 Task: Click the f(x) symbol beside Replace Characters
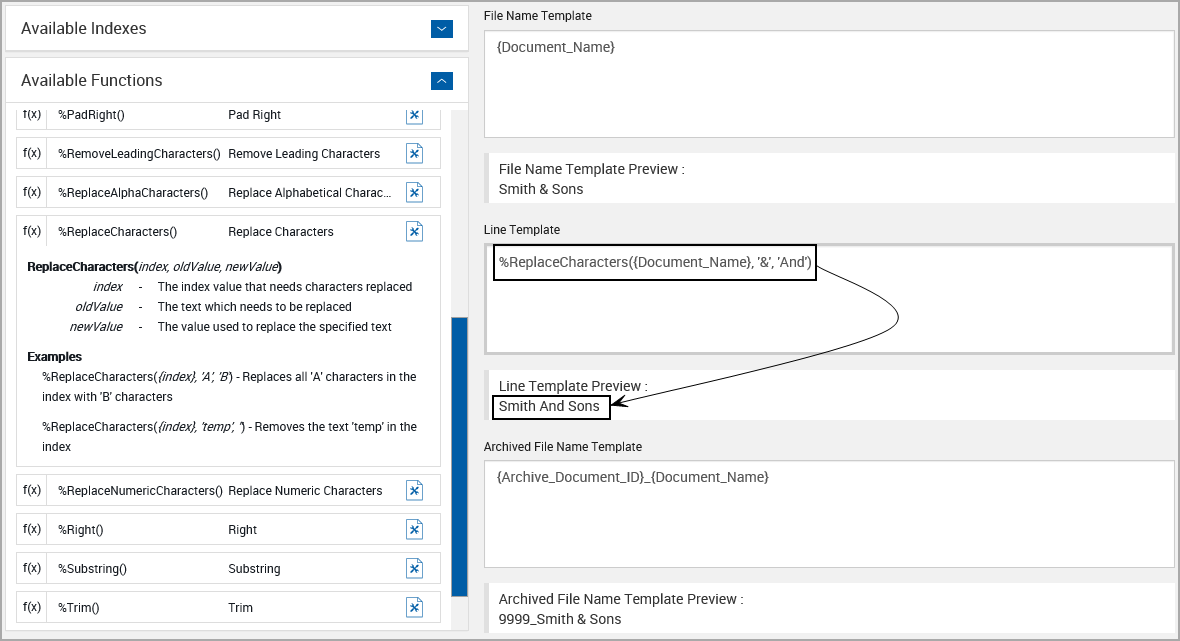30,231
